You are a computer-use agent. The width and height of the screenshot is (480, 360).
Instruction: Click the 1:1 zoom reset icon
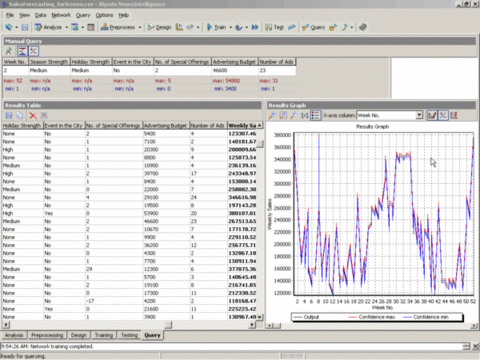(304, 115)
